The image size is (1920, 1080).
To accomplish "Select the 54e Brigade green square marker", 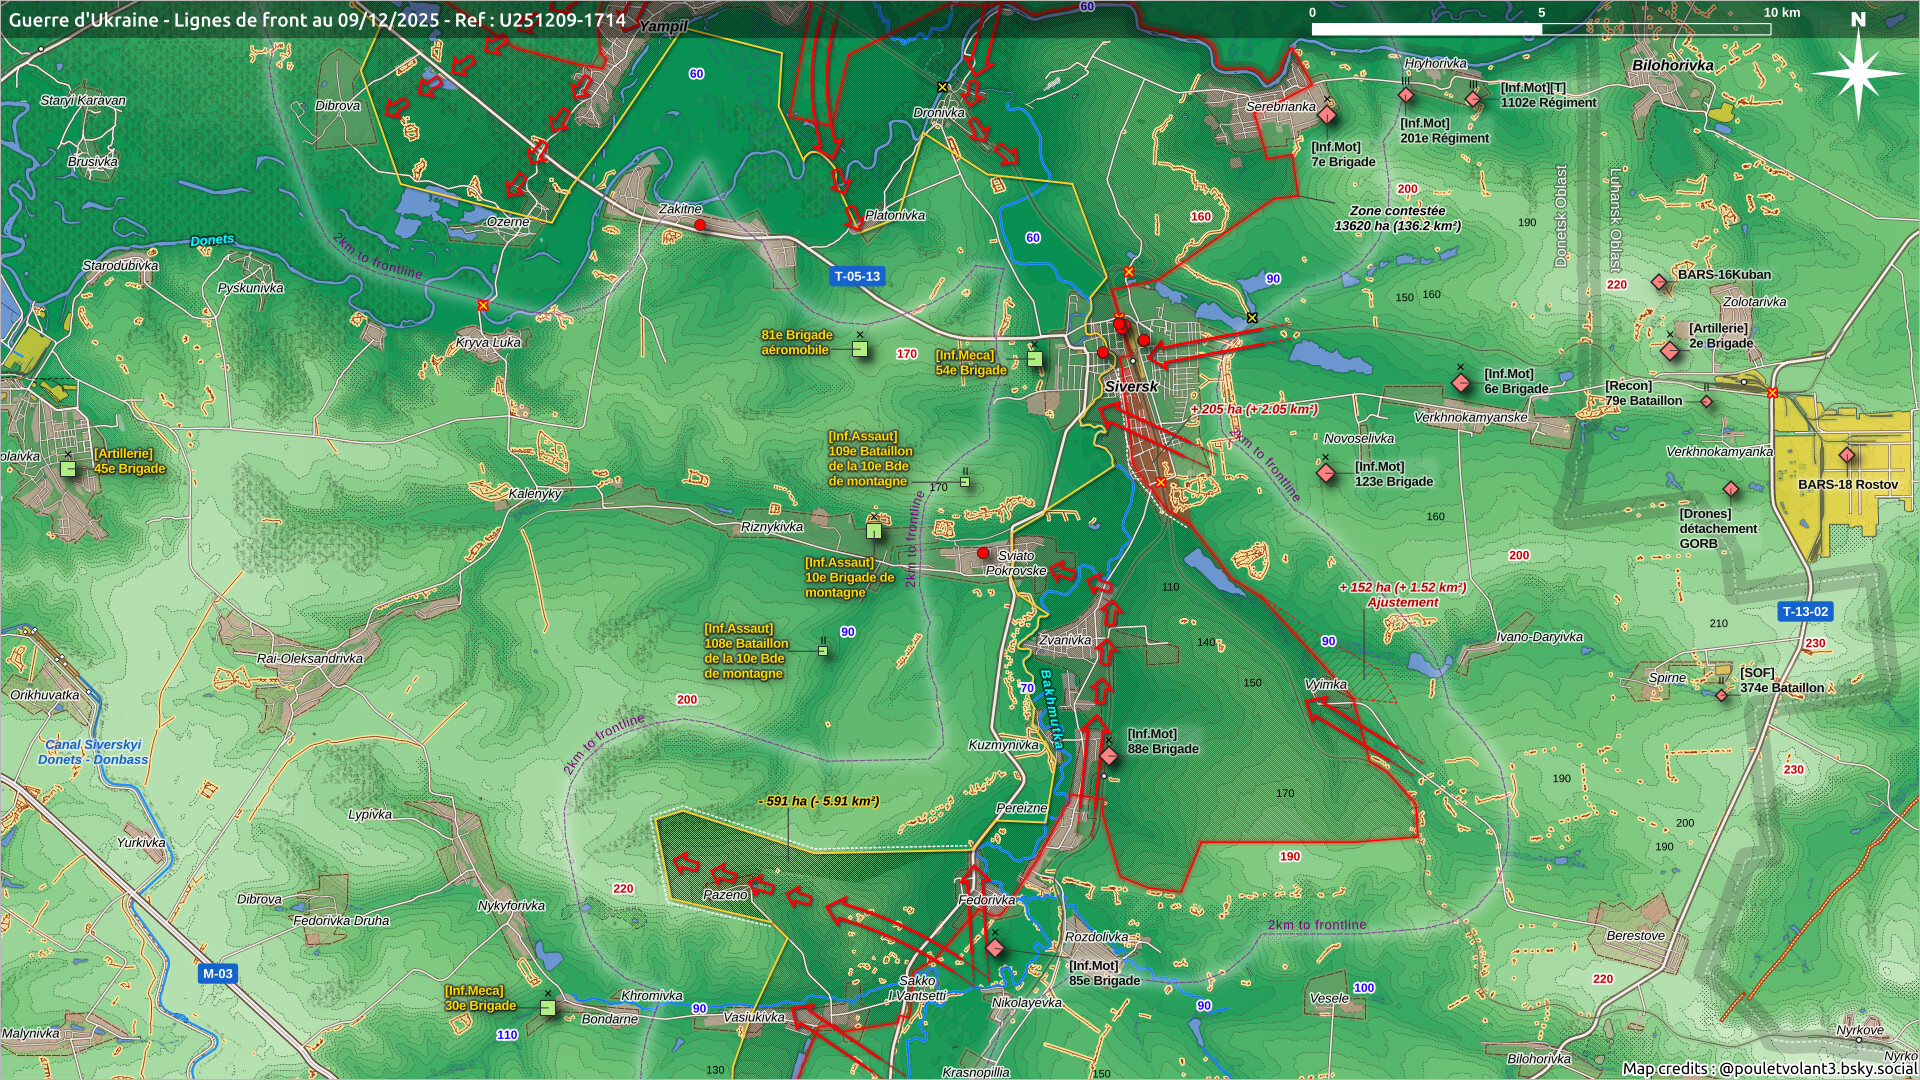I will pos(1035,359).
